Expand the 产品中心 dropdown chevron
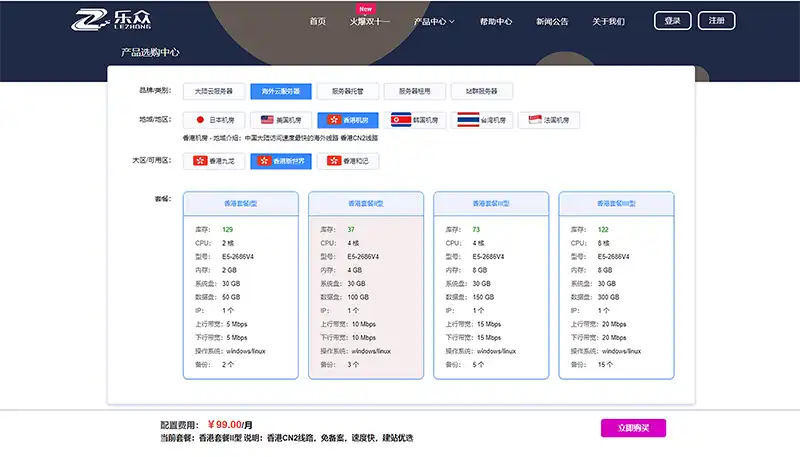The height and width of the screenshot is (457, 800). [x=452, y=21]
